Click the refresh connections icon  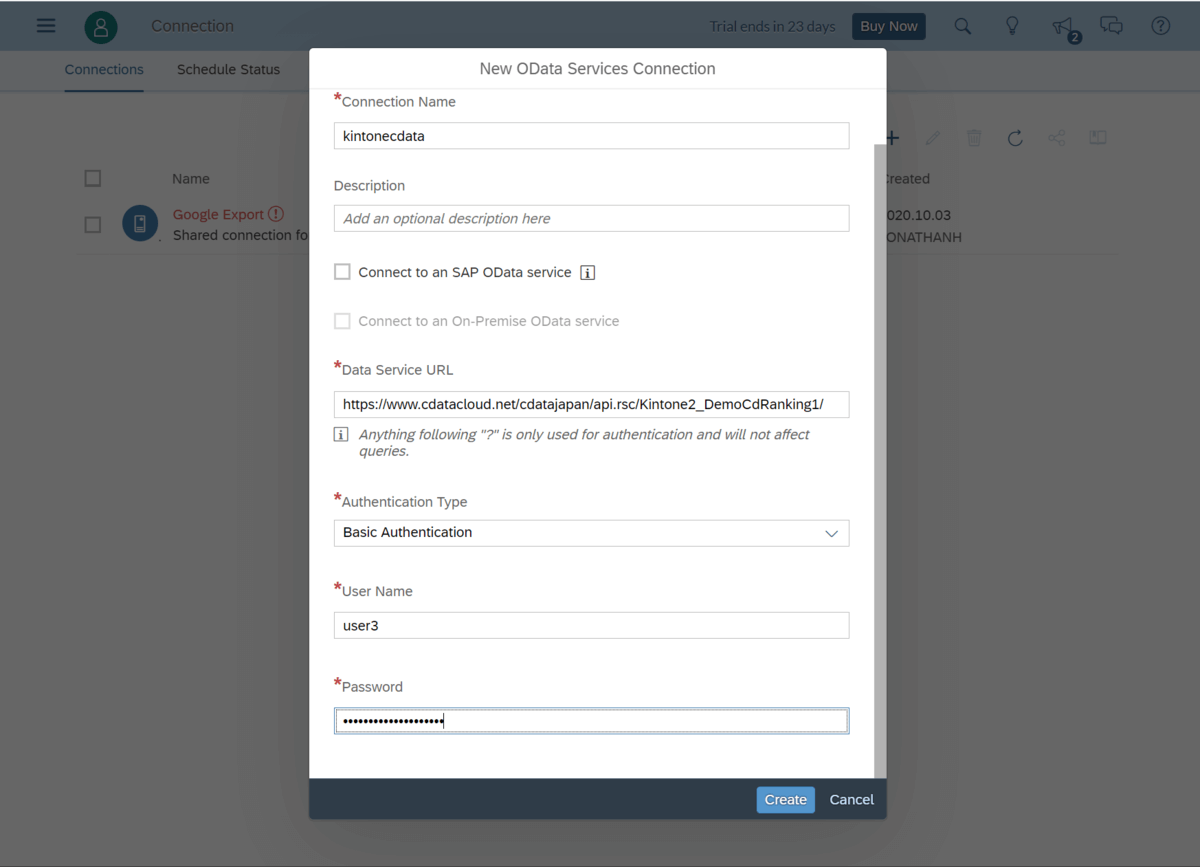tap(1015, 138)
